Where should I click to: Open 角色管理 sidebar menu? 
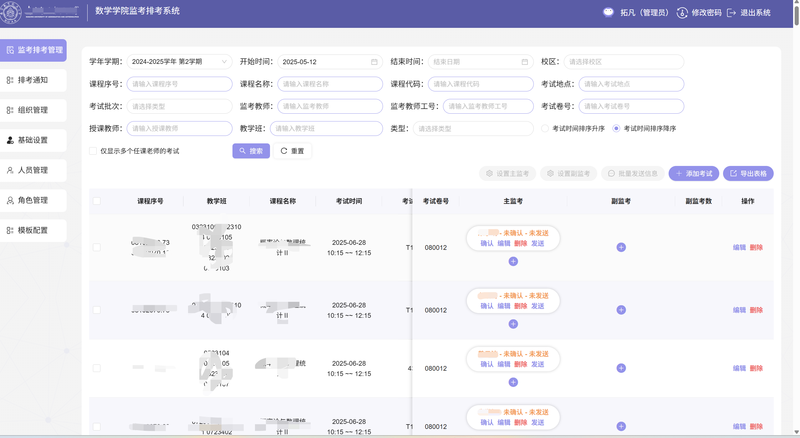(x=33, y=200)
